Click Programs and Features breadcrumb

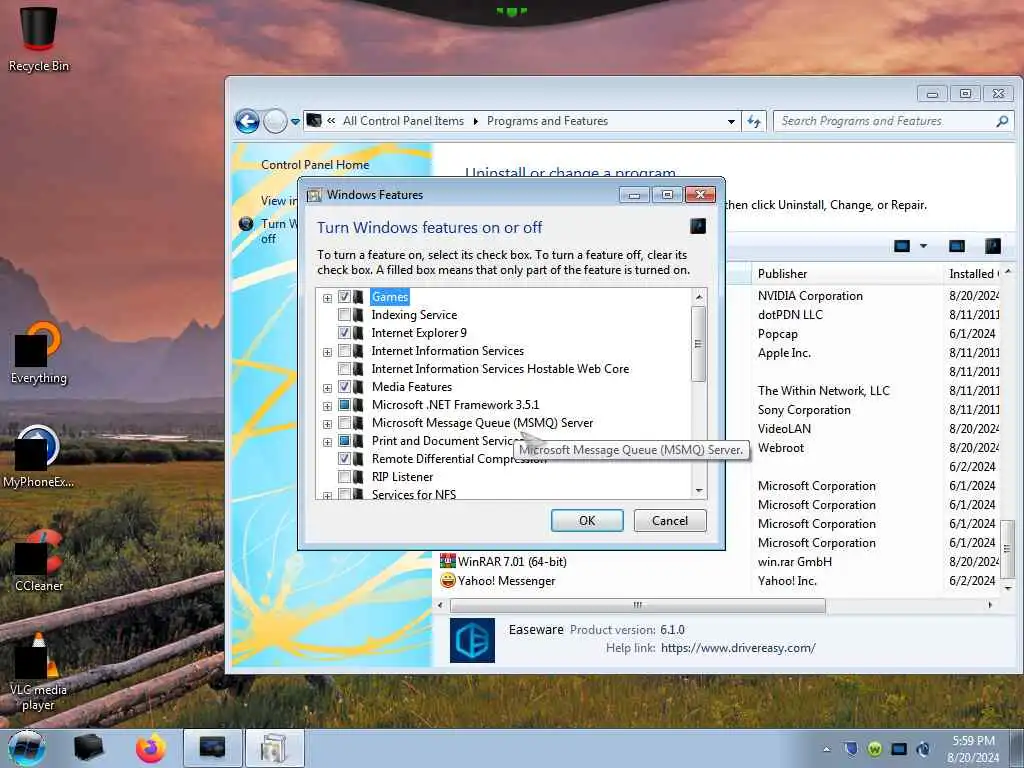tap(547, 121)
